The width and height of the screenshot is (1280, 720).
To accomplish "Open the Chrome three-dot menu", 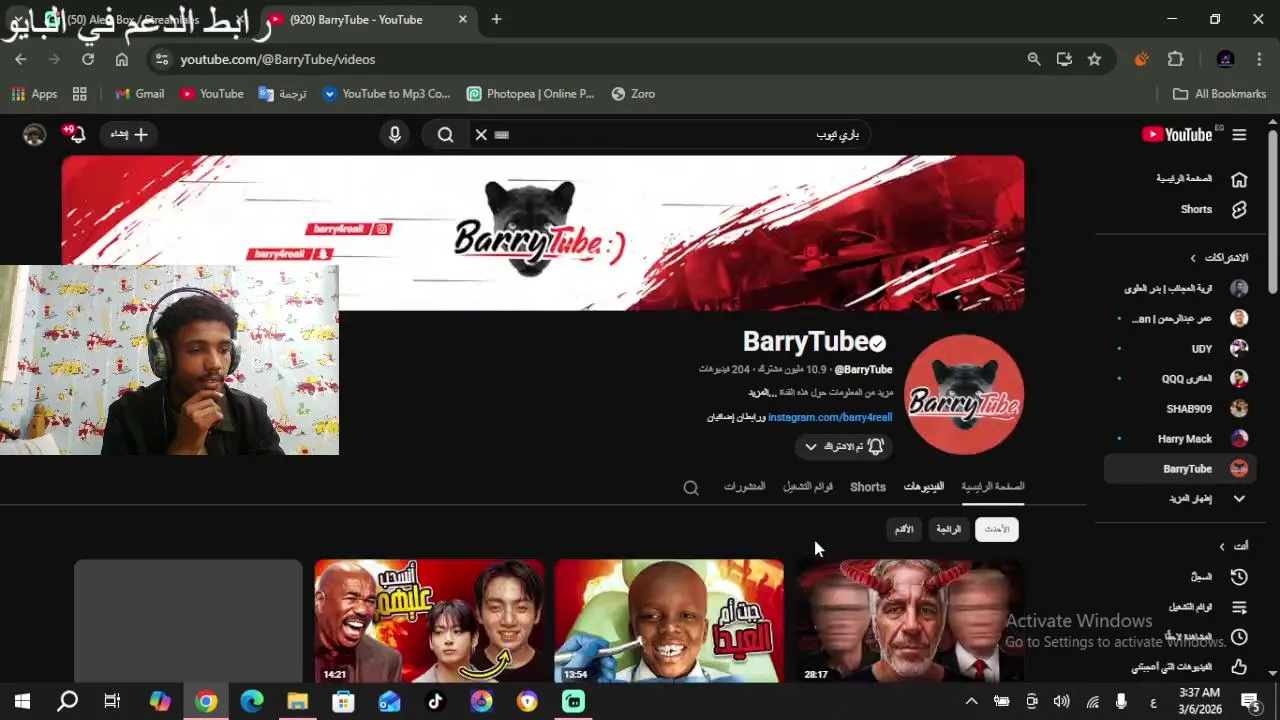I will 1259,59.
